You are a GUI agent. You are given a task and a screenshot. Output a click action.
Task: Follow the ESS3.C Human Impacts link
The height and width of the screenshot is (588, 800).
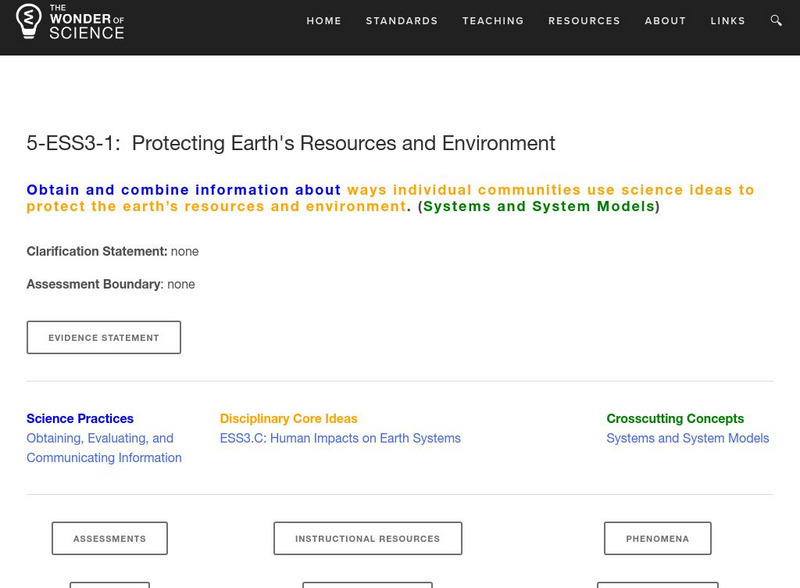point(339,437)
